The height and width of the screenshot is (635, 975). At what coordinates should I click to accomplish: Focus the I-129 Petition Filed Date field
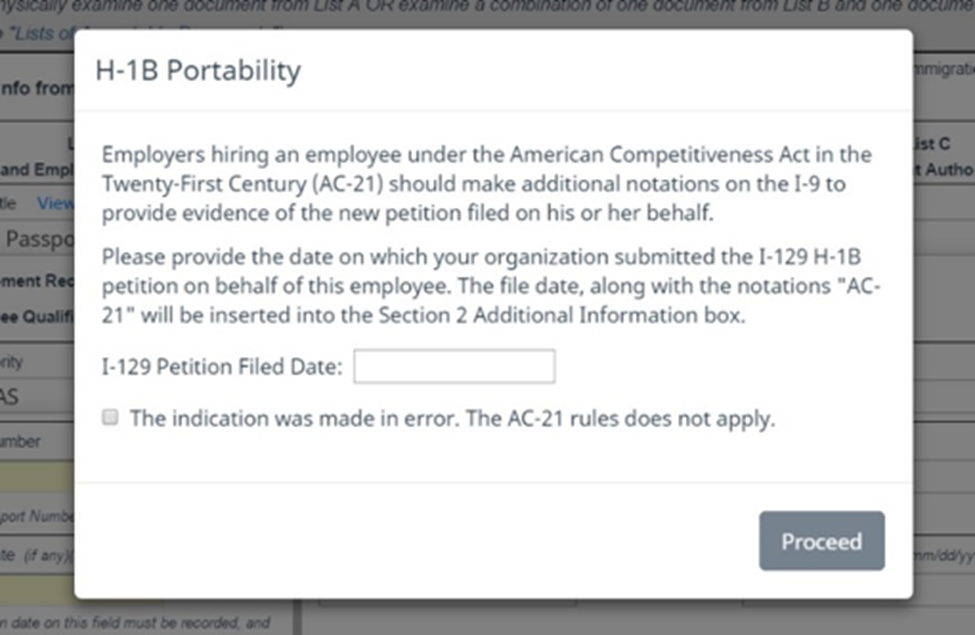pyautogui.click(x=454, y=366)
